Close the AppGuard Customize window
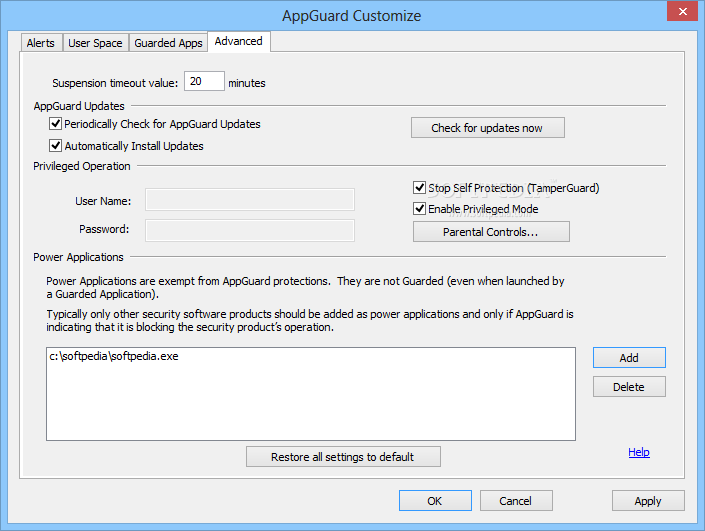Screen dimensions: 705x531 pos(682,11)
